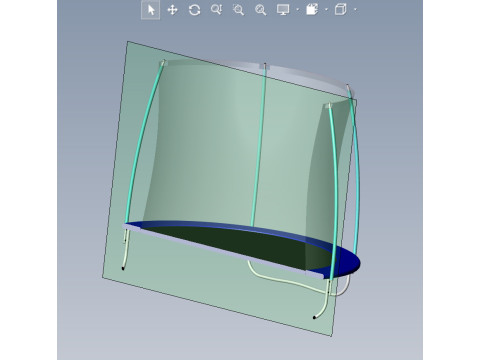The image size is (480, 360).
Task: Expand the clapperboard scene dropdown arrow
Action: pos(326,10)
